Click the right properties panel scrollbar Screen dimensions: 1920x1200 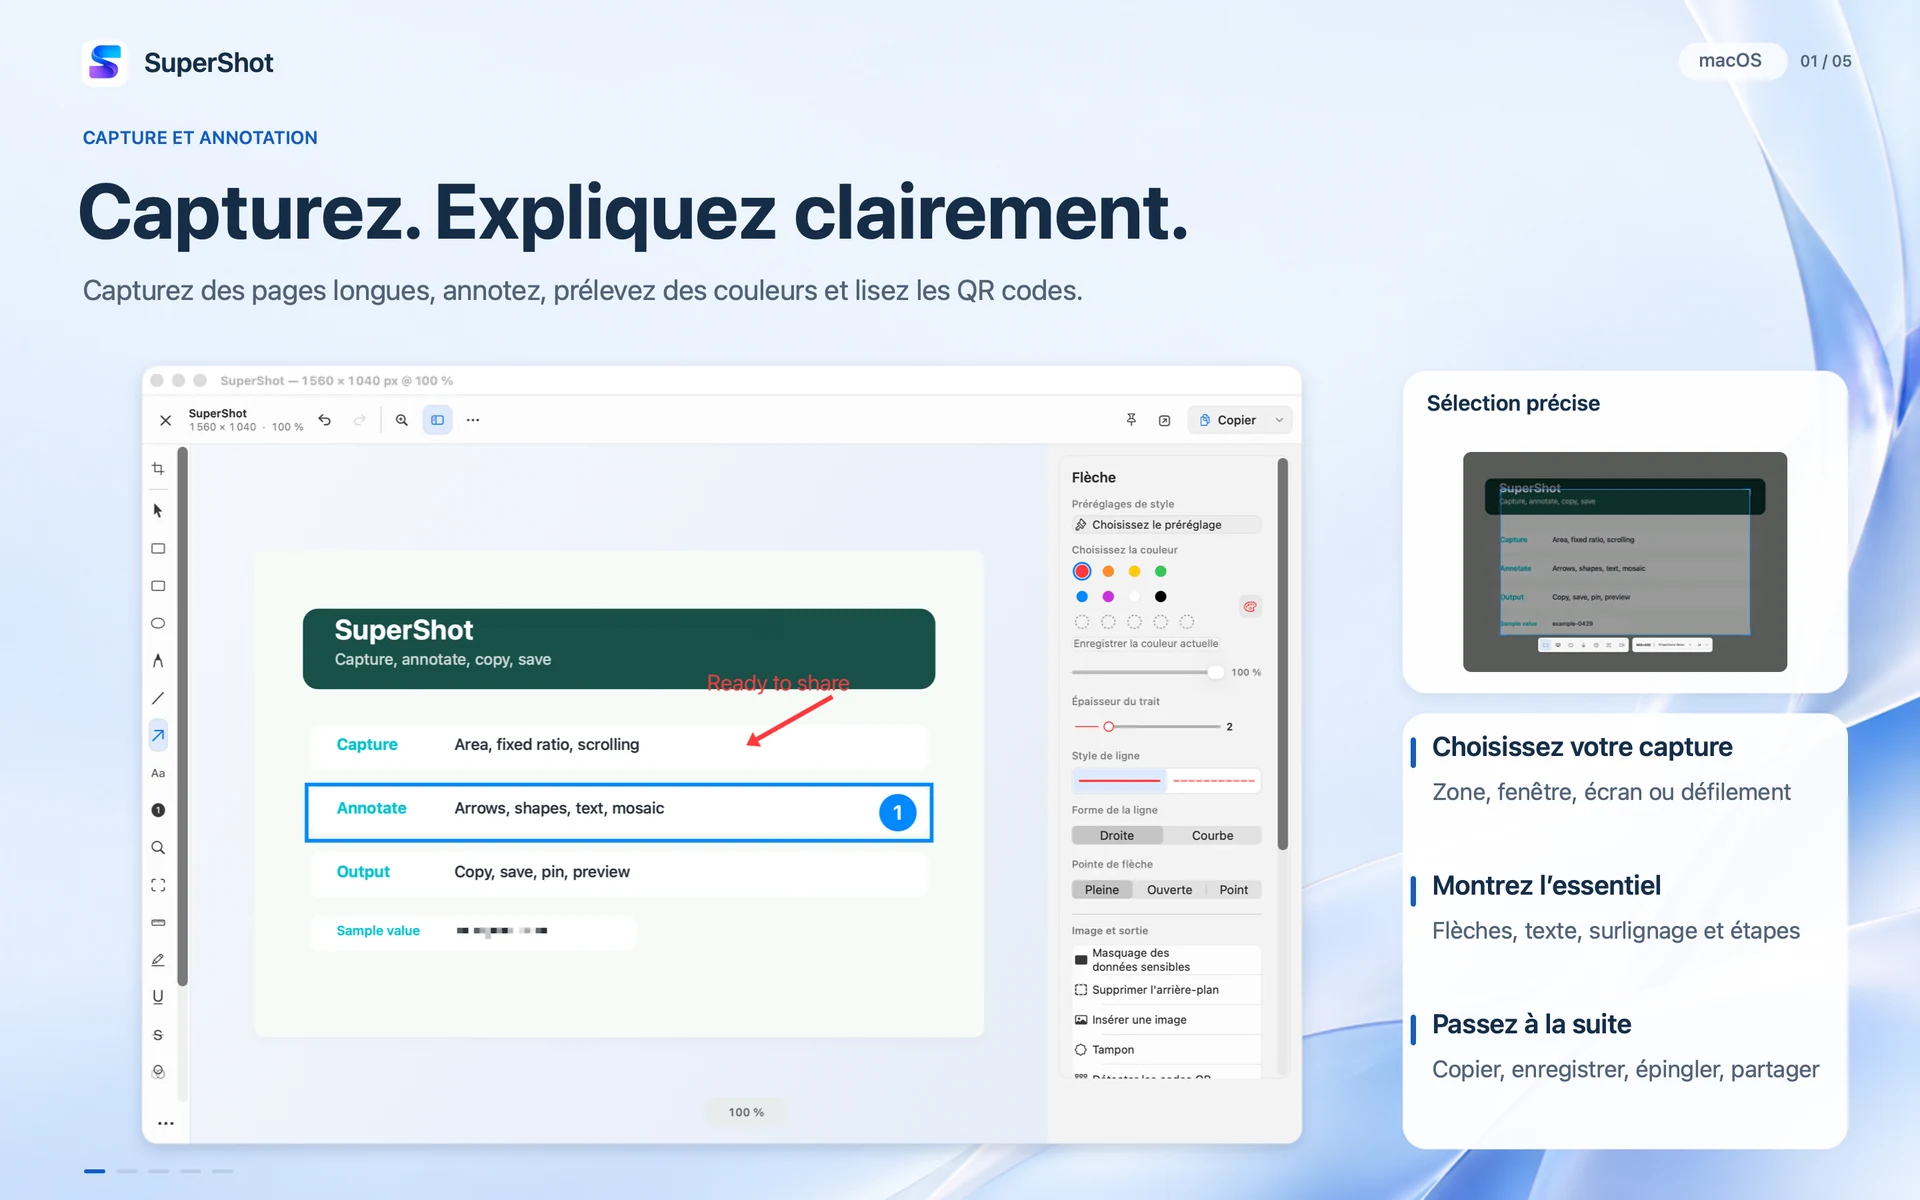1282,655
